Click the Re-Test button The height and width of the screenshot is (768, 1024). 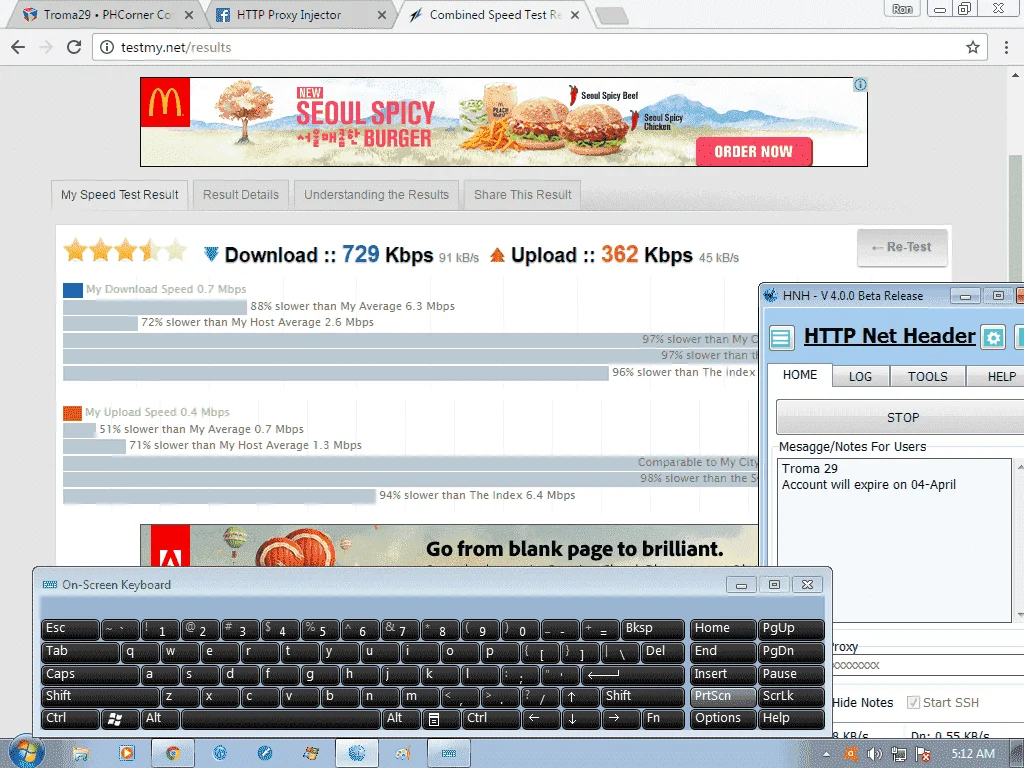pos(902,248)
